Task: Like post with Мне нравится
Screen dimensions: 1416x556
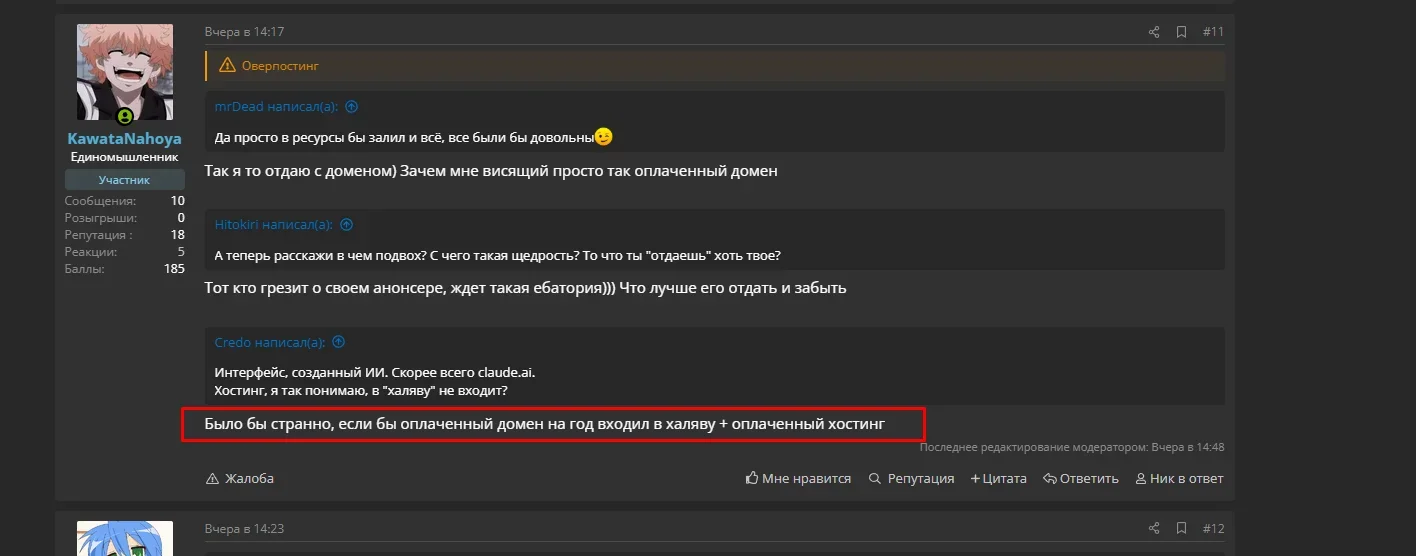Action: coord(798,478)
